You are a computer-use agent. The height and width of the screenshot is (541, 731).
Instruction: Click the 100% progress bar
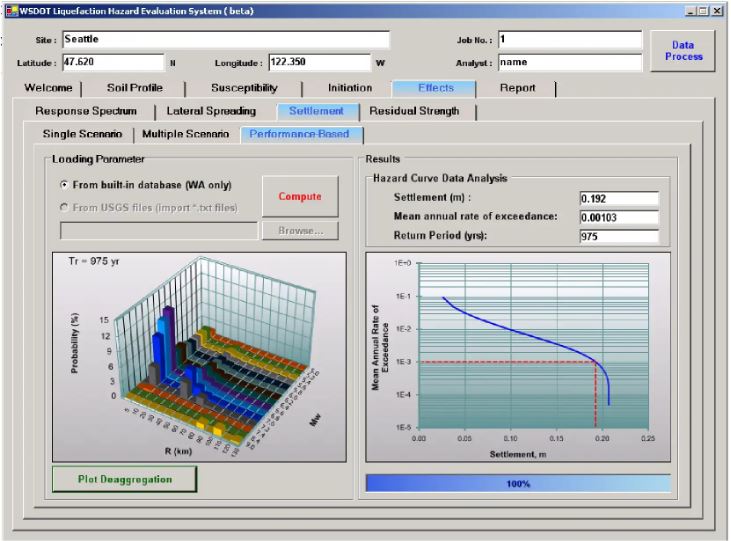pos(518,483)
